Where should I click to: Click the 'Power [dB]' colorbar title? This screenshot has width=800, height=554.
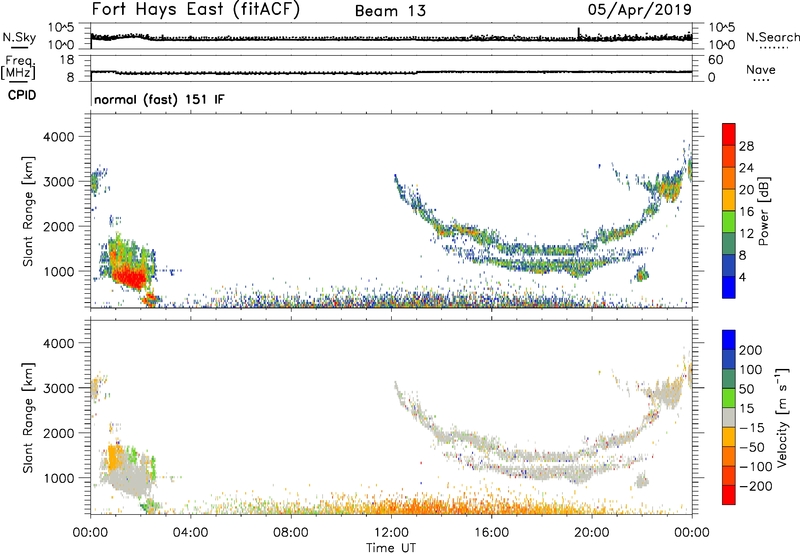click(x=763, y=211)
